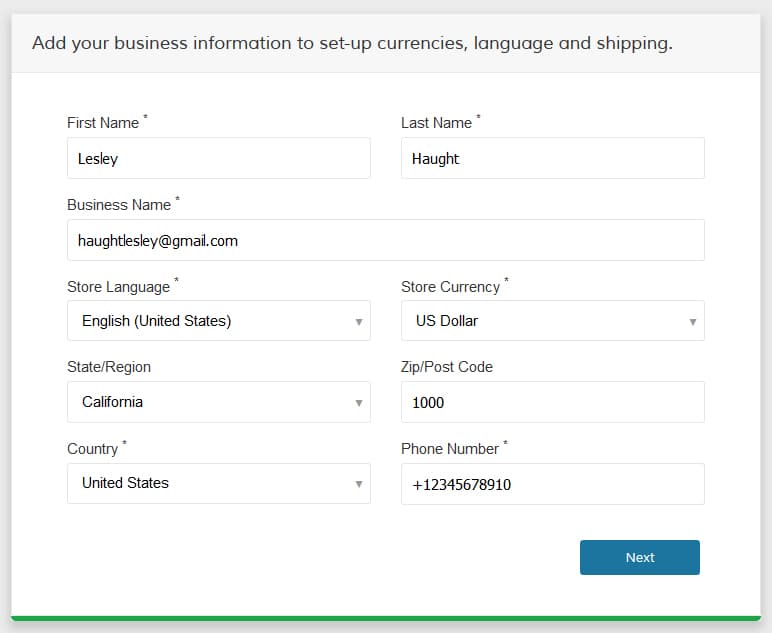Click the Business Name label

(119, 204)
